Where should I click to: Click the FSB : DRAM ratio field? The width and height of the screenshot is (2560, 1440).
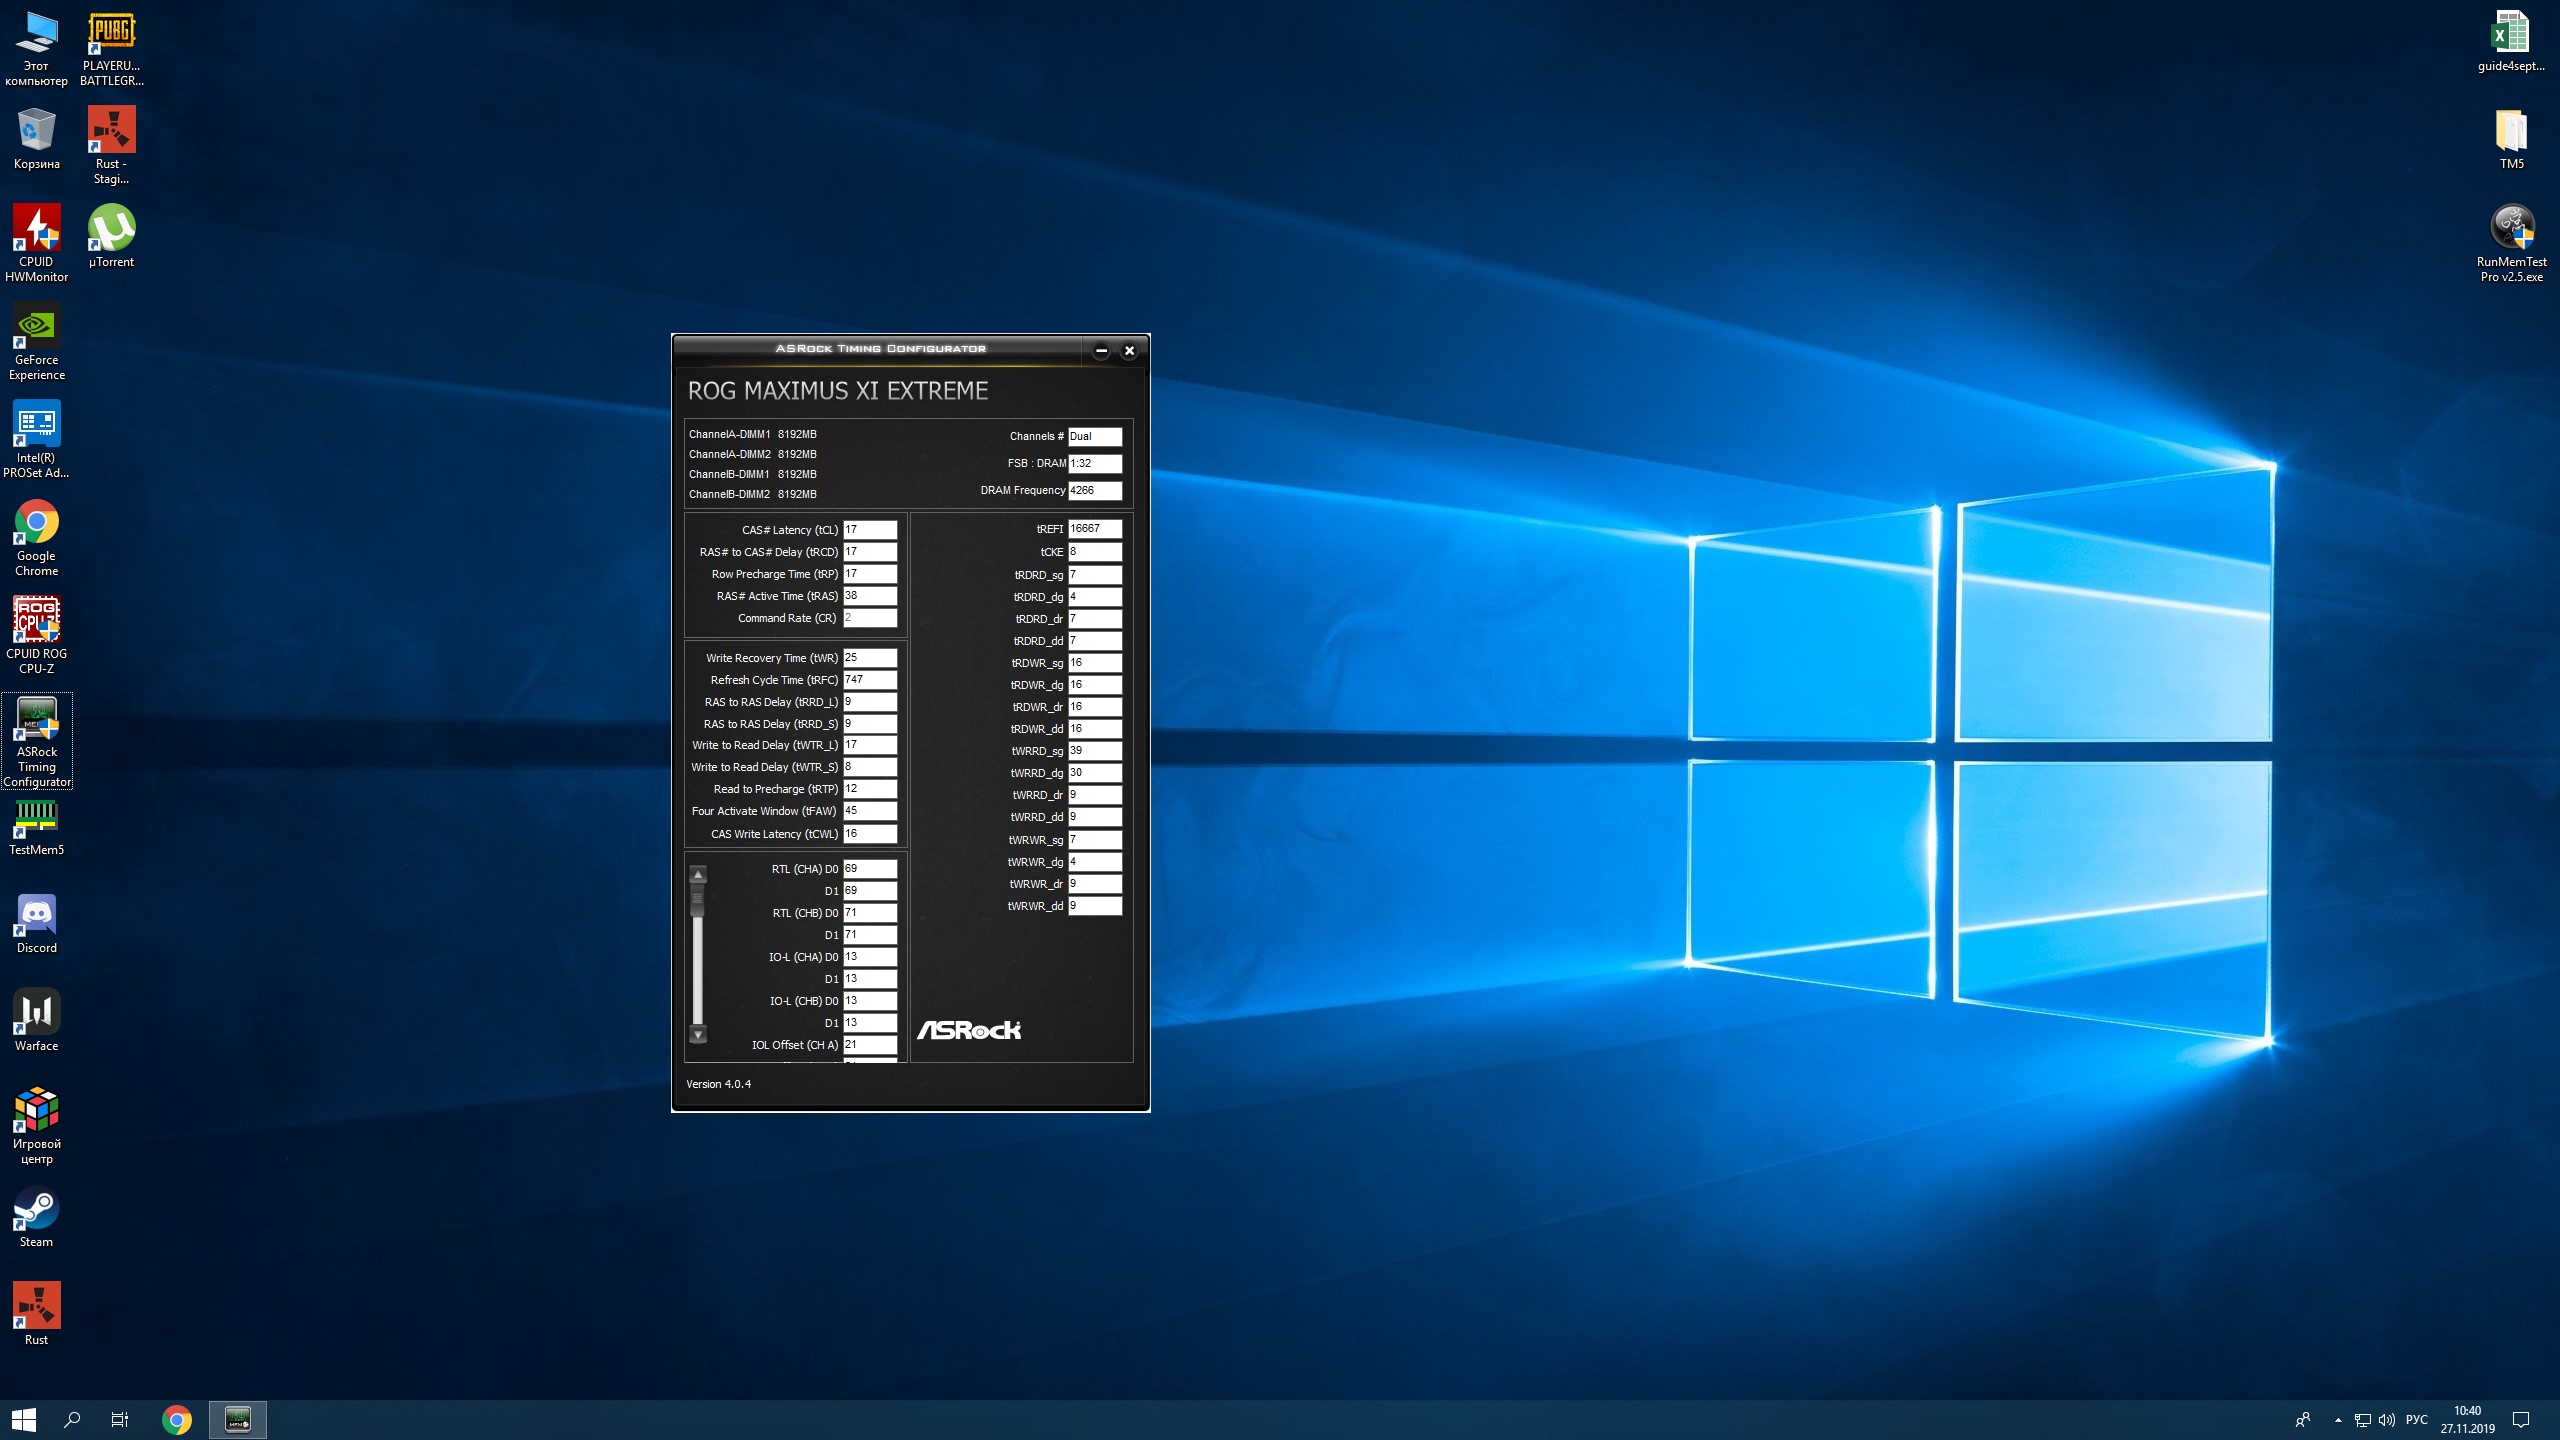[1095, 464]
